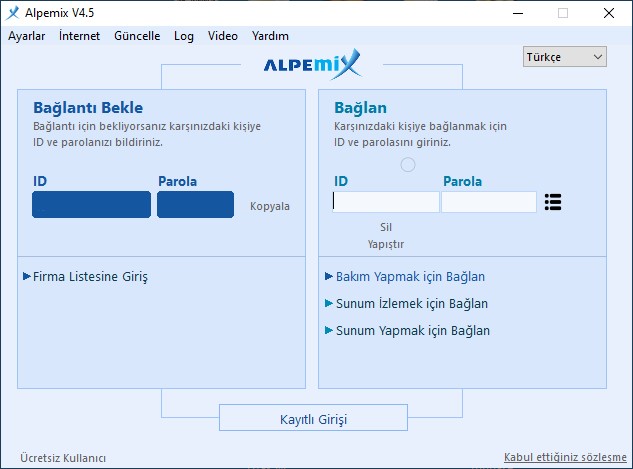Image resolution: width=633 pixels, height=469 pixels.
Task: Close the Alpemix window
Action: pos(609,13)
